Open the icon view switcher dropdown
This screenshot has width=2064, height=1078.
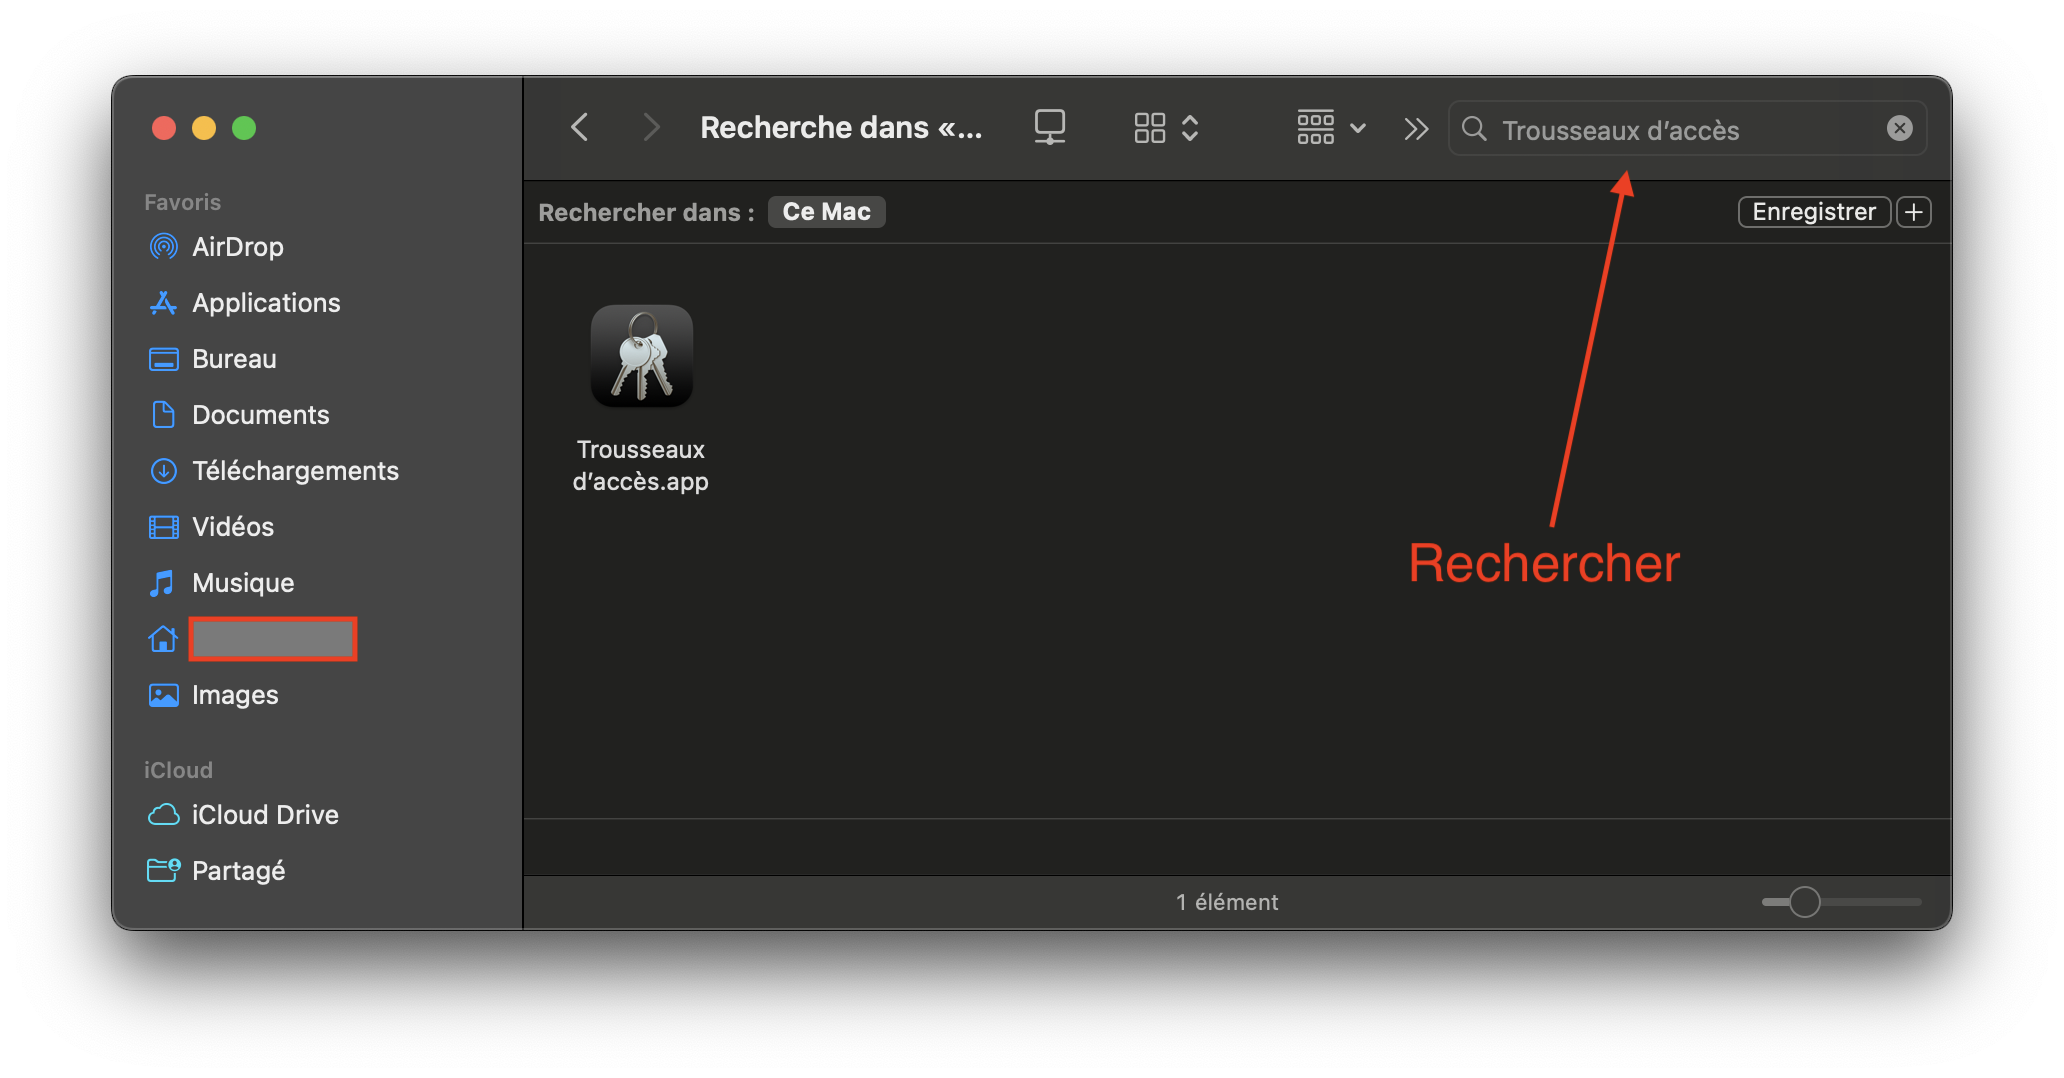pyautogui.click(x=1166, y=128)
